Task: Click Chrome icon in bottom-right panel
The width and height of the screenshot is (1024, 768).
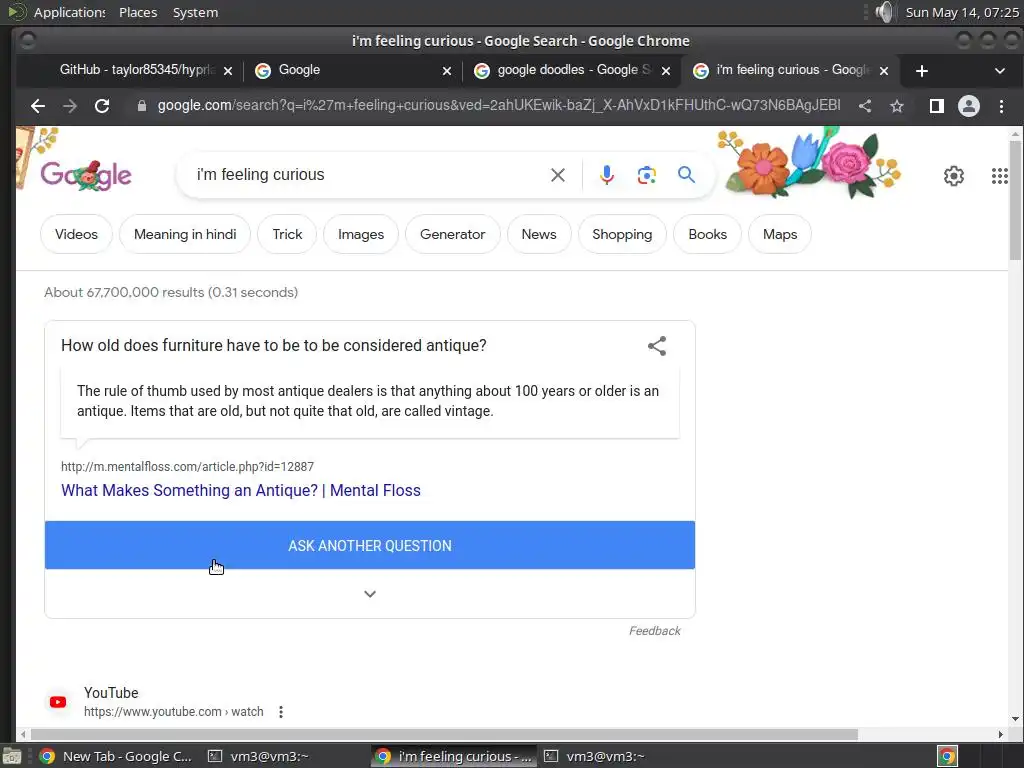Action: [947, 756]
